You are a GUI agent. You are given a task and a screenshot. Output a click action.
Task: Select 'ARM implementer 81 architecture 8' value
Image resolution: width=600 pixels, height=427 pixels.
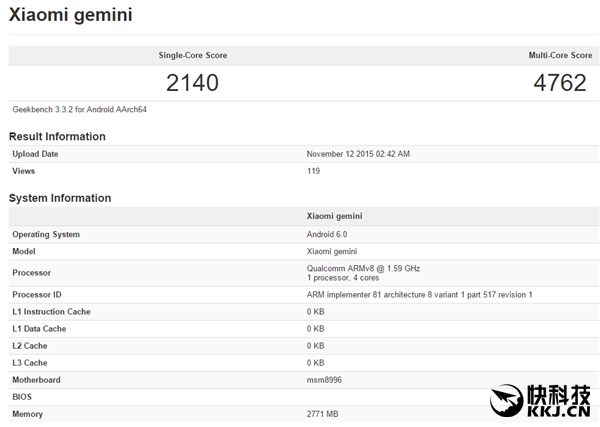pyautogui.click(x=419, y=295)
